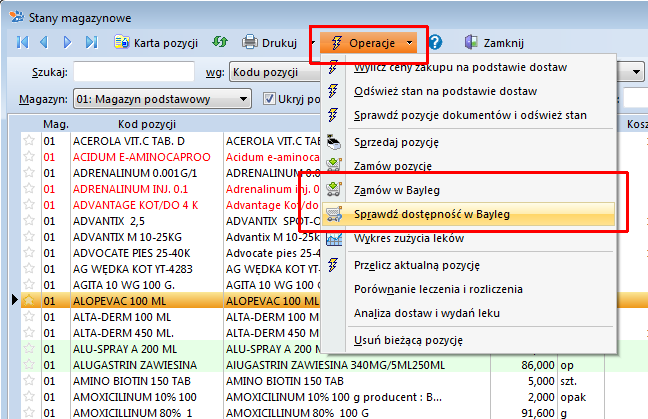Click lightning icon beside Odśwież stan entry
This screenshot has width=648, height=419.
(333, 91)
